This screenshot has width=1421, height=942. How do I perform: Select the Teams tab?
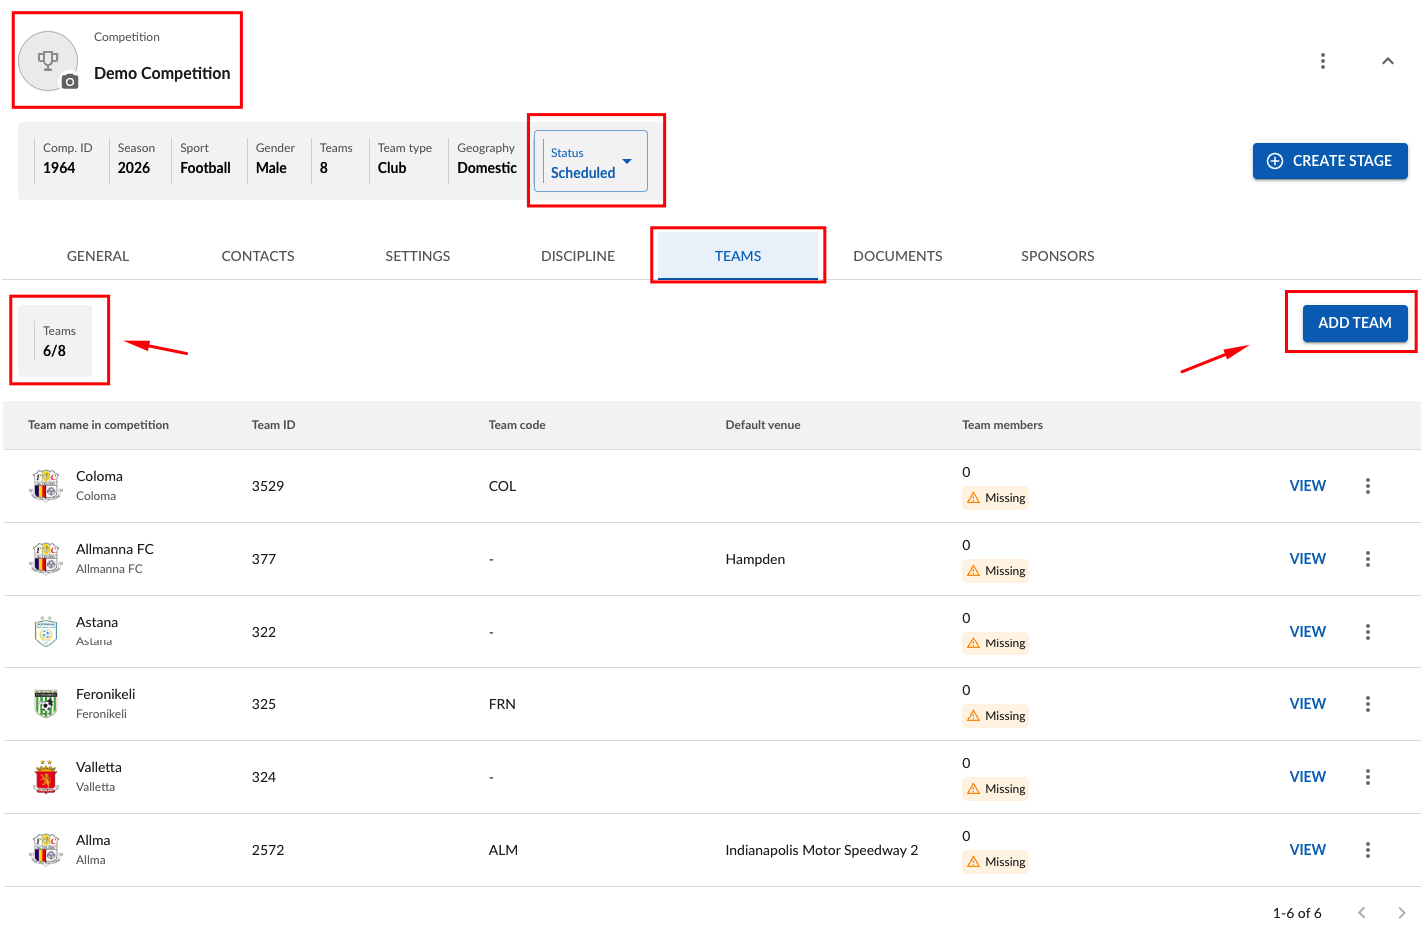click(x=738, y=256)
